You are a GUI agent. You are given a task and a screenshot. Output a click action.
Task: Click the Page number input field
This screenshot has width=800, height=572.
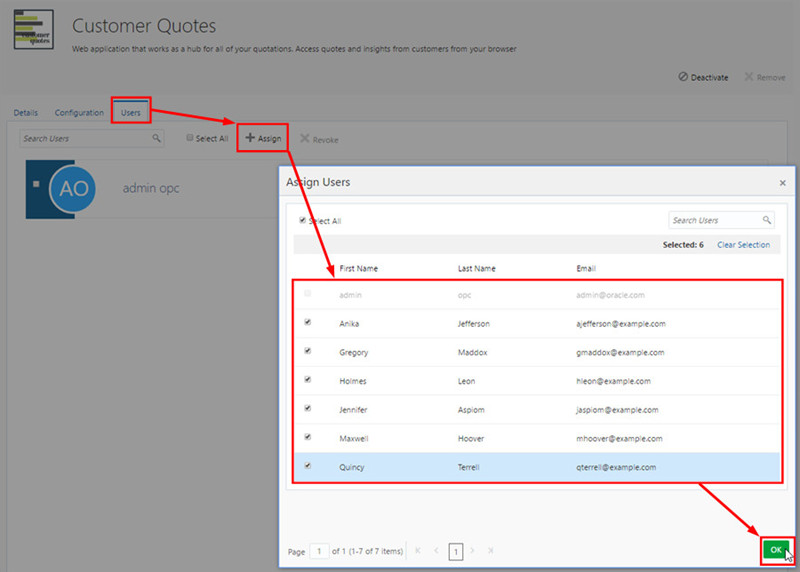point(319,551)
